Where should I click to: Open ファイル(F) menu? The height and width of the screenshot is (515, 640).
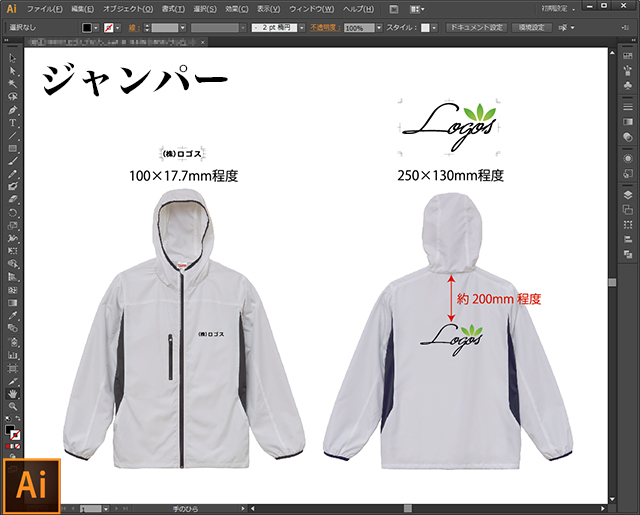[x=44, y=9]
